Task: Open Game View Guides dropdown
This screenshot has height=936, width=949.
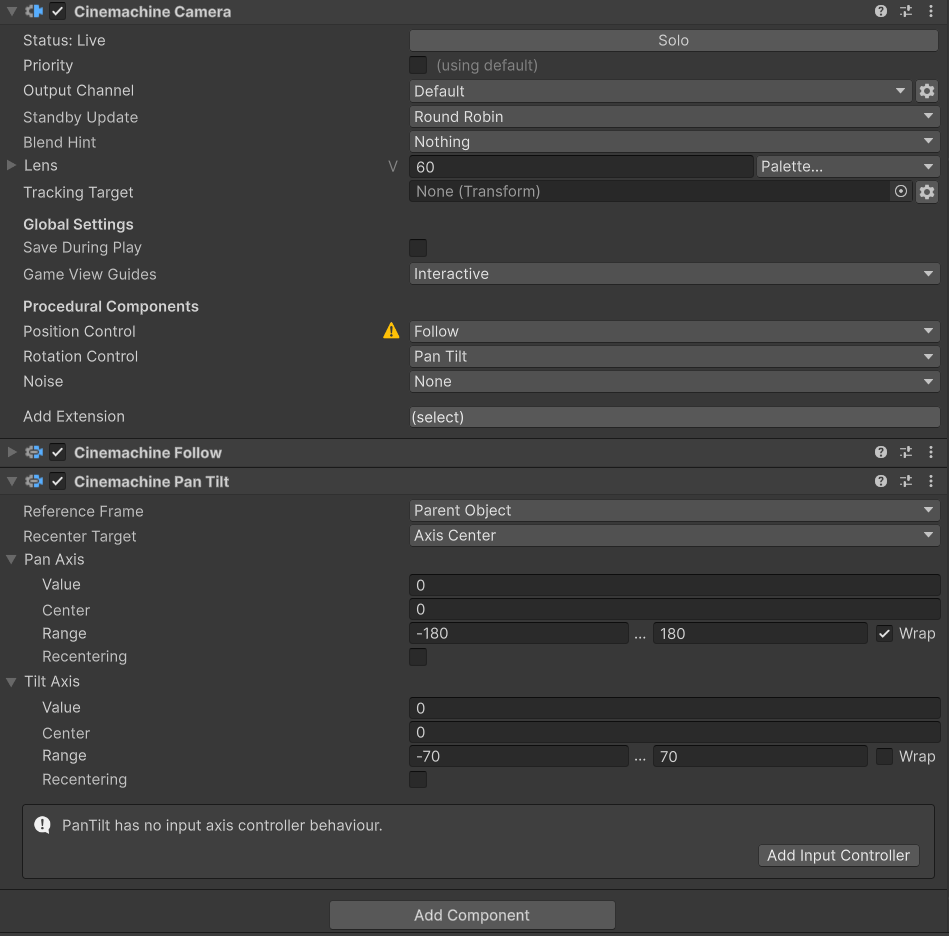Action: click(674, 273)
